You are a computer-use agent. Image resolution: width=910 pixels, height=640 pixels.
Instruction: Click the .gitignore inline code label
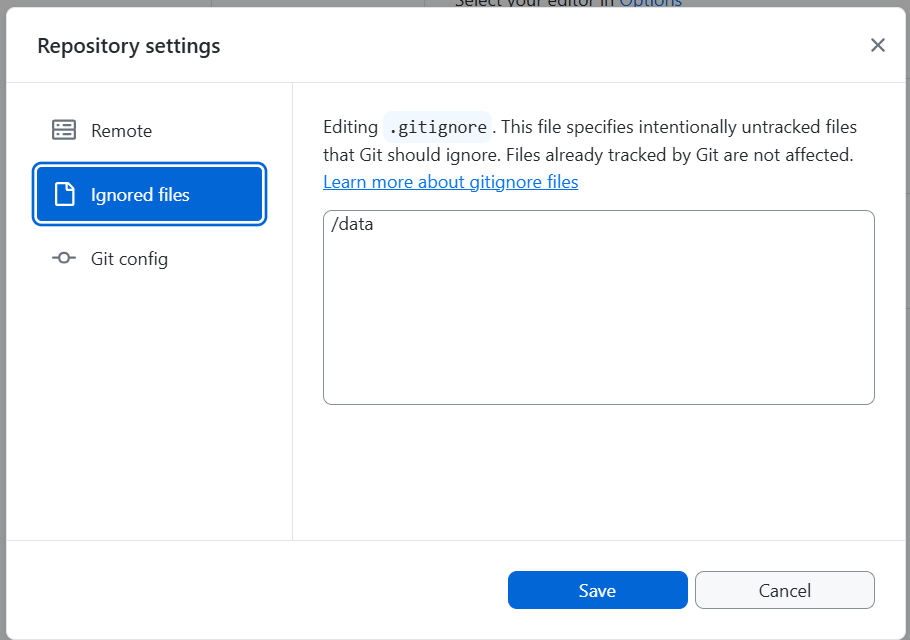pyautogui.click(x=438, y=127)
